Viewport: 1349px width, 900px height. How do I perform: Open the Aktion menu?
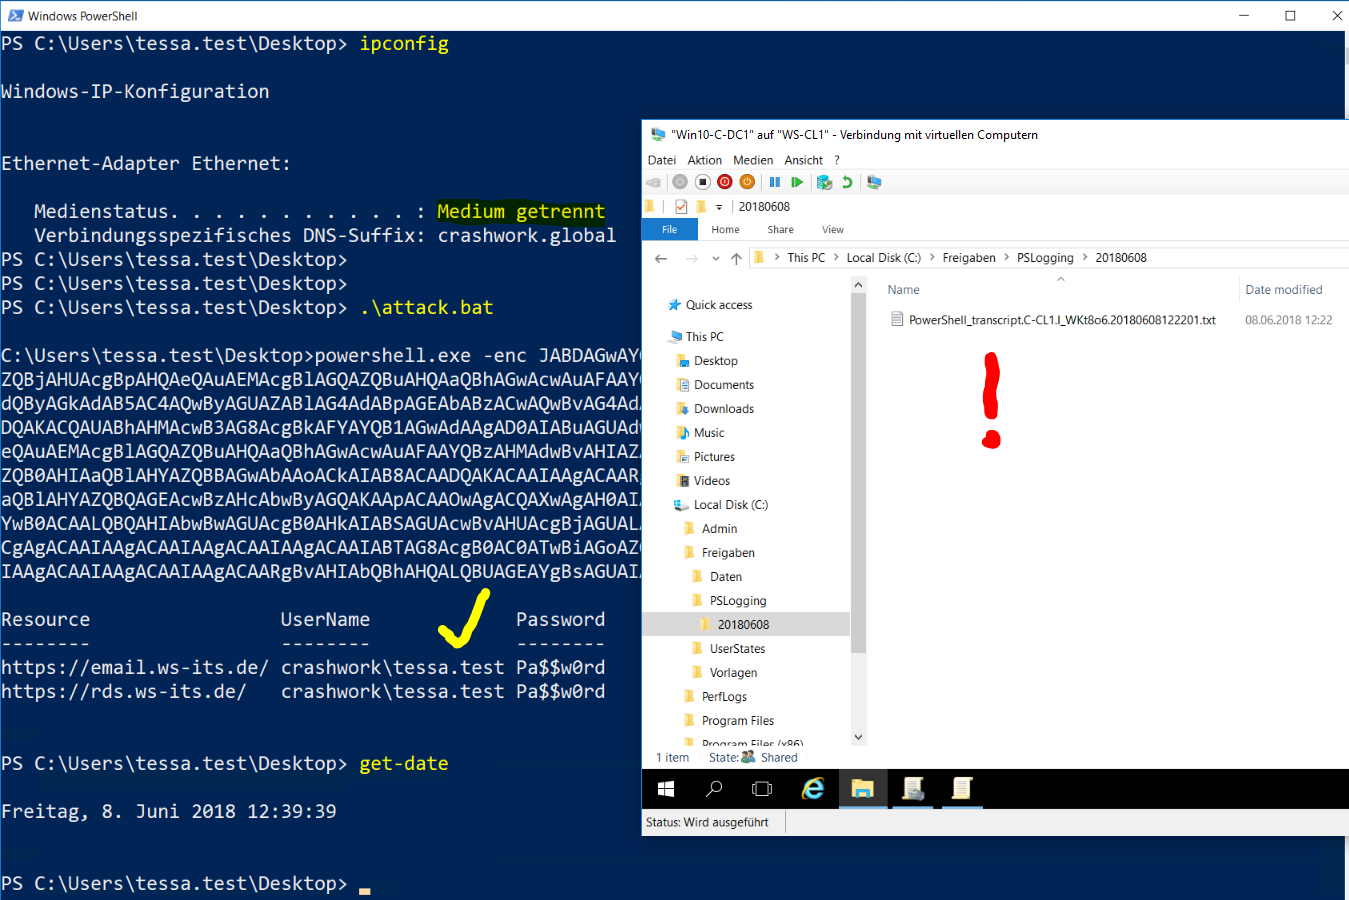point(705,160)
